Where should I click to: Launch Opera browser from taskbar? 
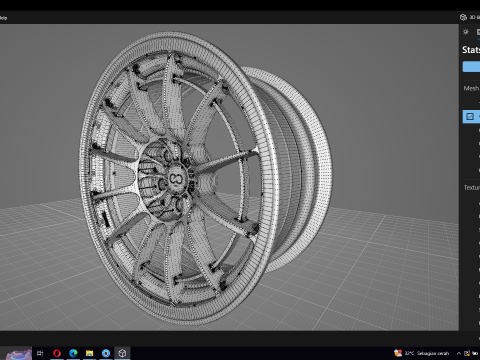pos(57,353)
